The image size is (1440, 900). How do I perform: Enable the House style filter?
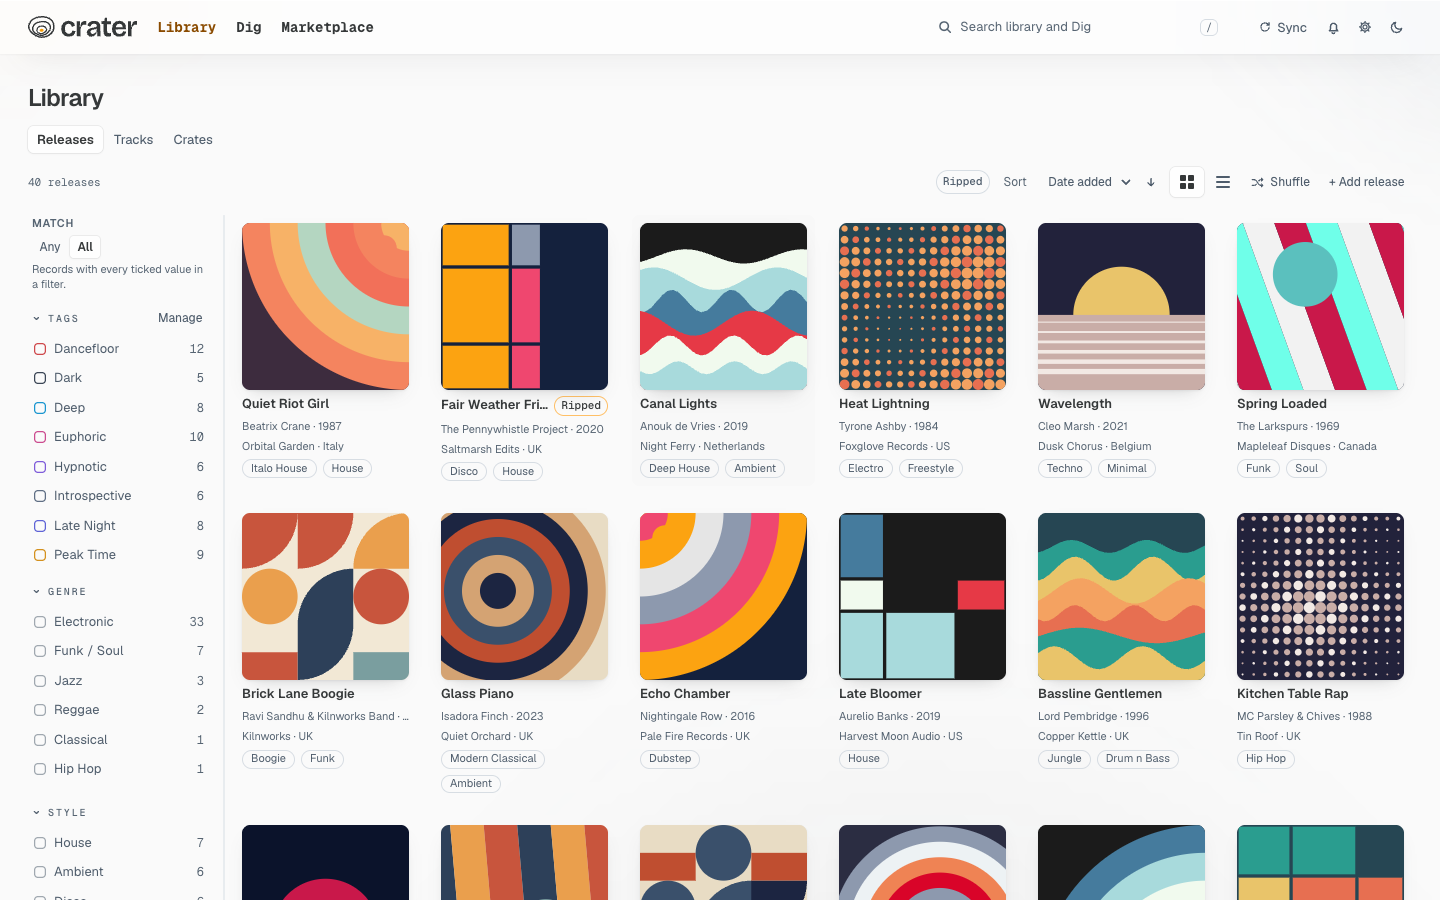coord(40,843)
